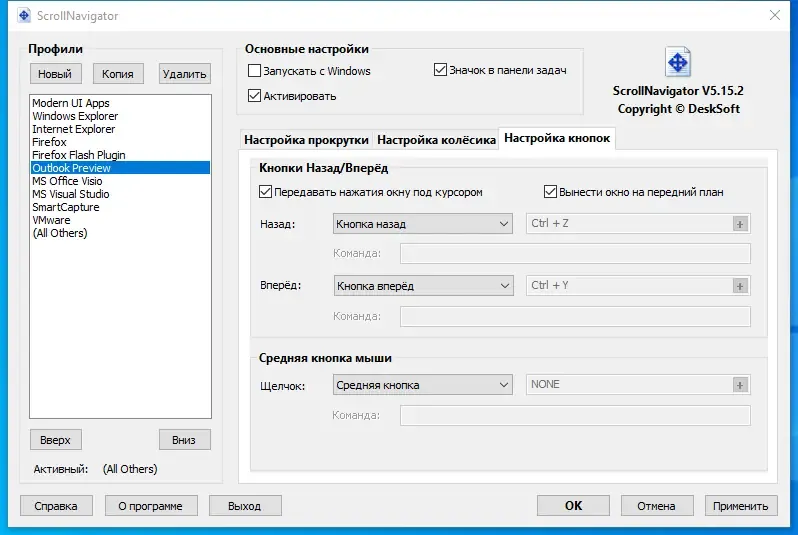Switch to the Настройка колёсика tab

pyautogui.click(x=436, y=140)
